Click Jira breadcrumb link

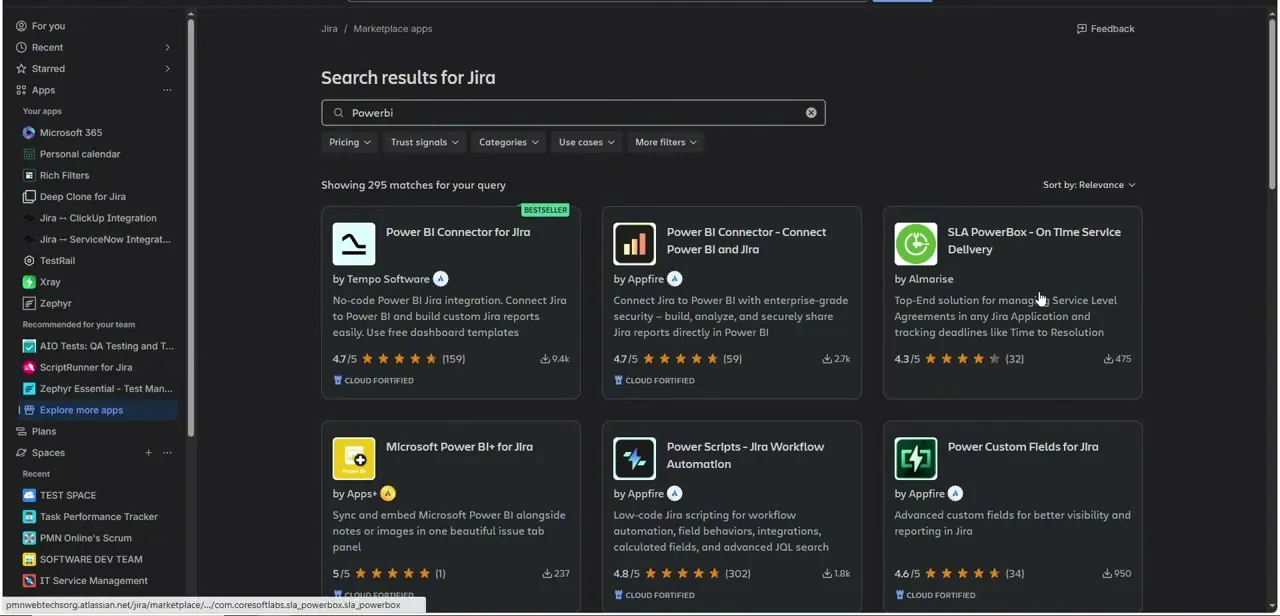(329, 29)
